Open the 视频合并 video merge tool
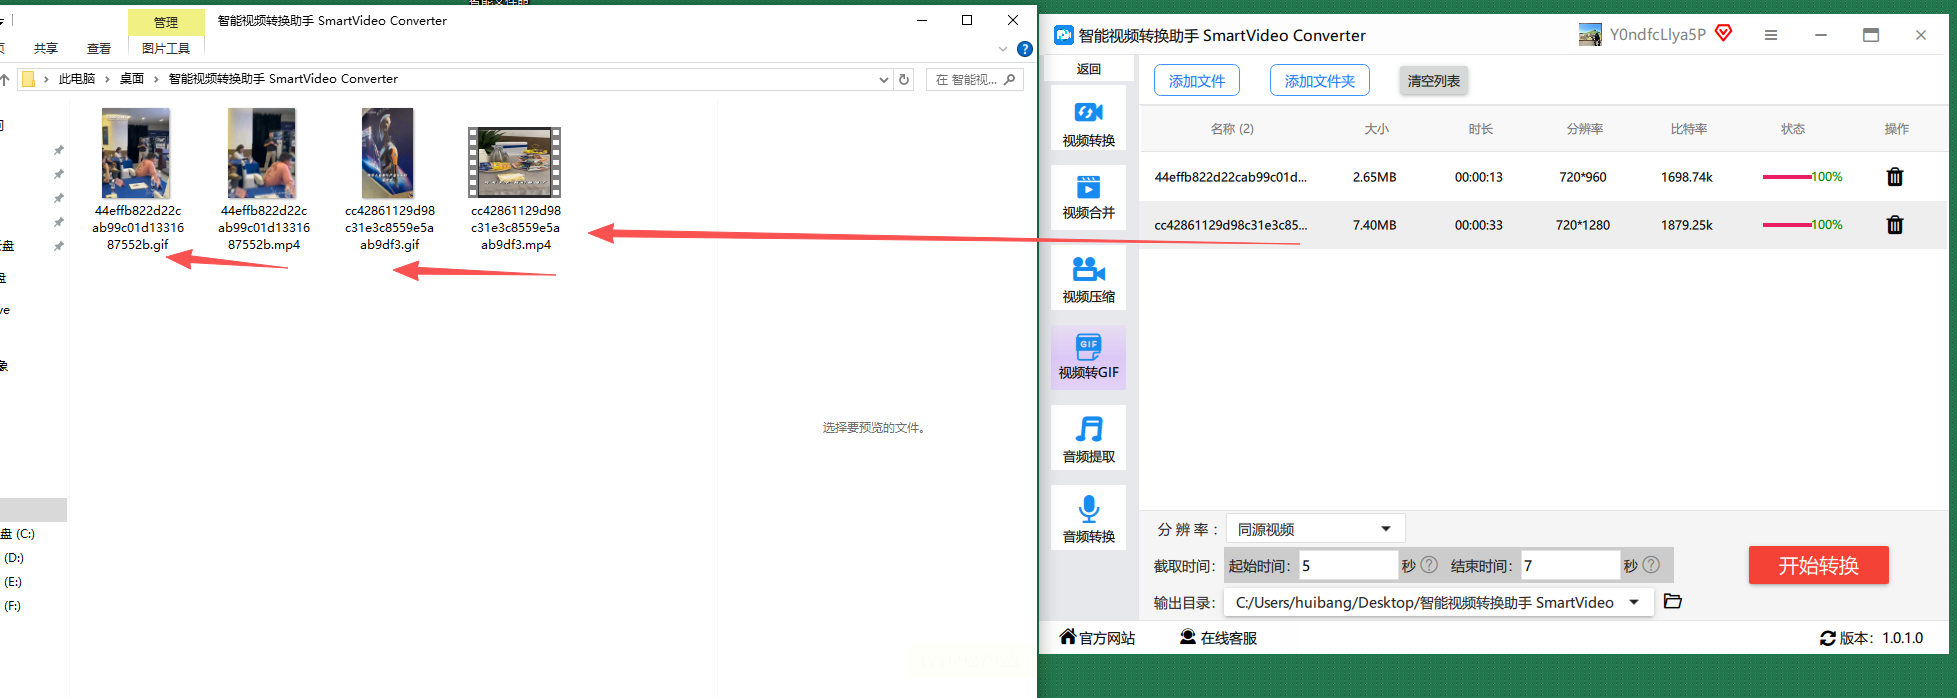Image resolution: width=1957 pixels, height=698 pixels. 1088,197
